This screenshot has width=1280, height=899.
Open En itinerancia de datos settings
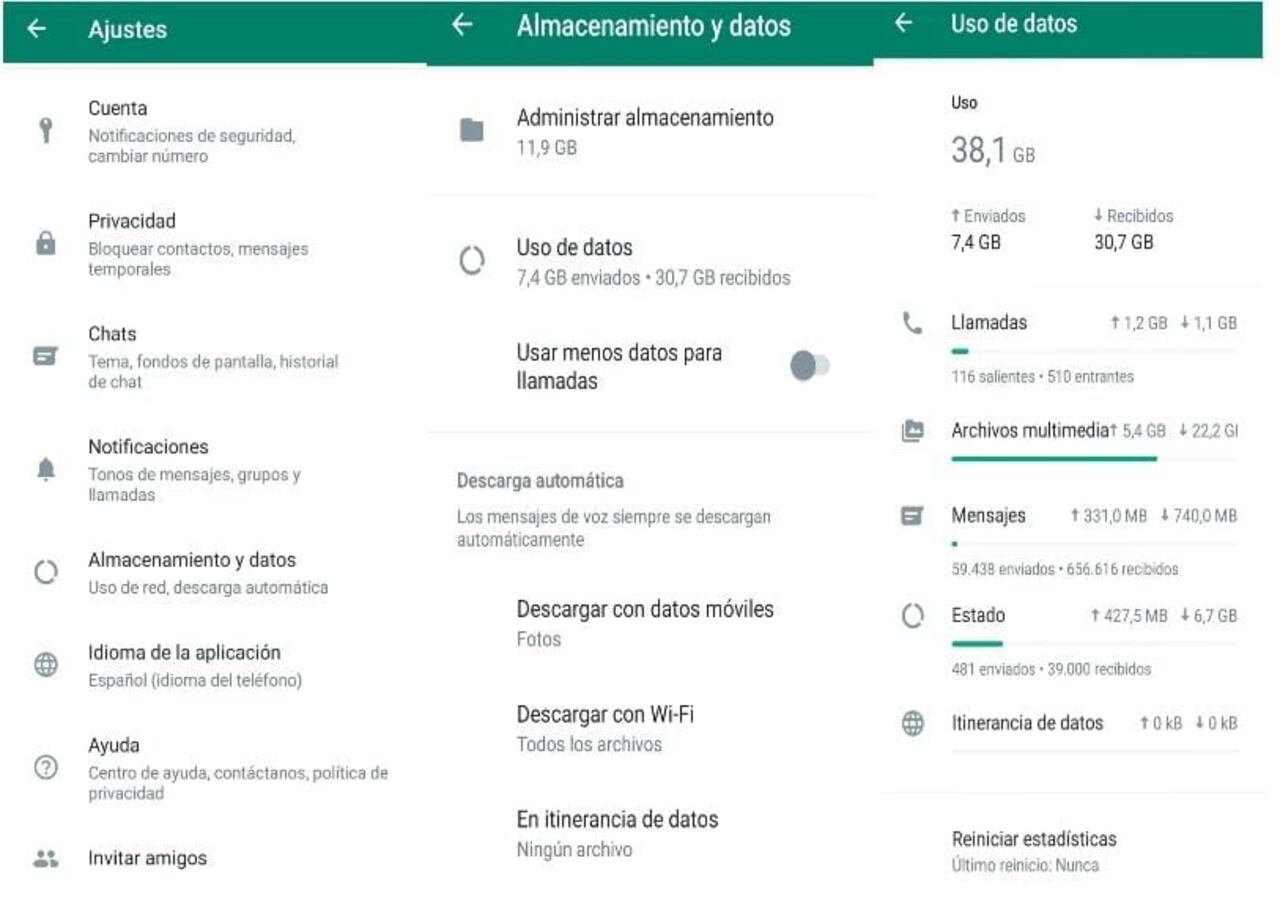click(x=616, y=832)
